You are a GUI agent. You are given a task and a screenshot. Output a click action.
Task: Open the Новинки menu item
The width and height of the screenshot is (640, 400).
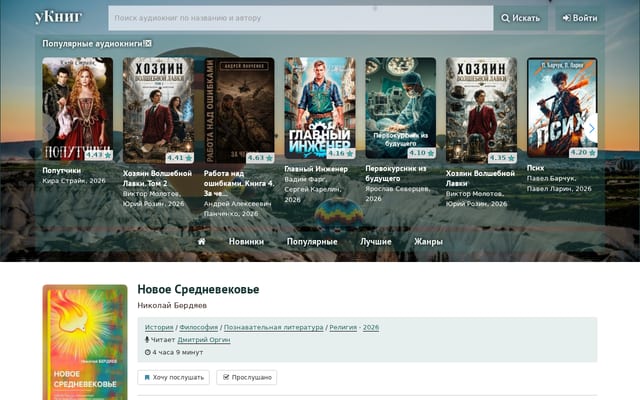click(246, 242)
